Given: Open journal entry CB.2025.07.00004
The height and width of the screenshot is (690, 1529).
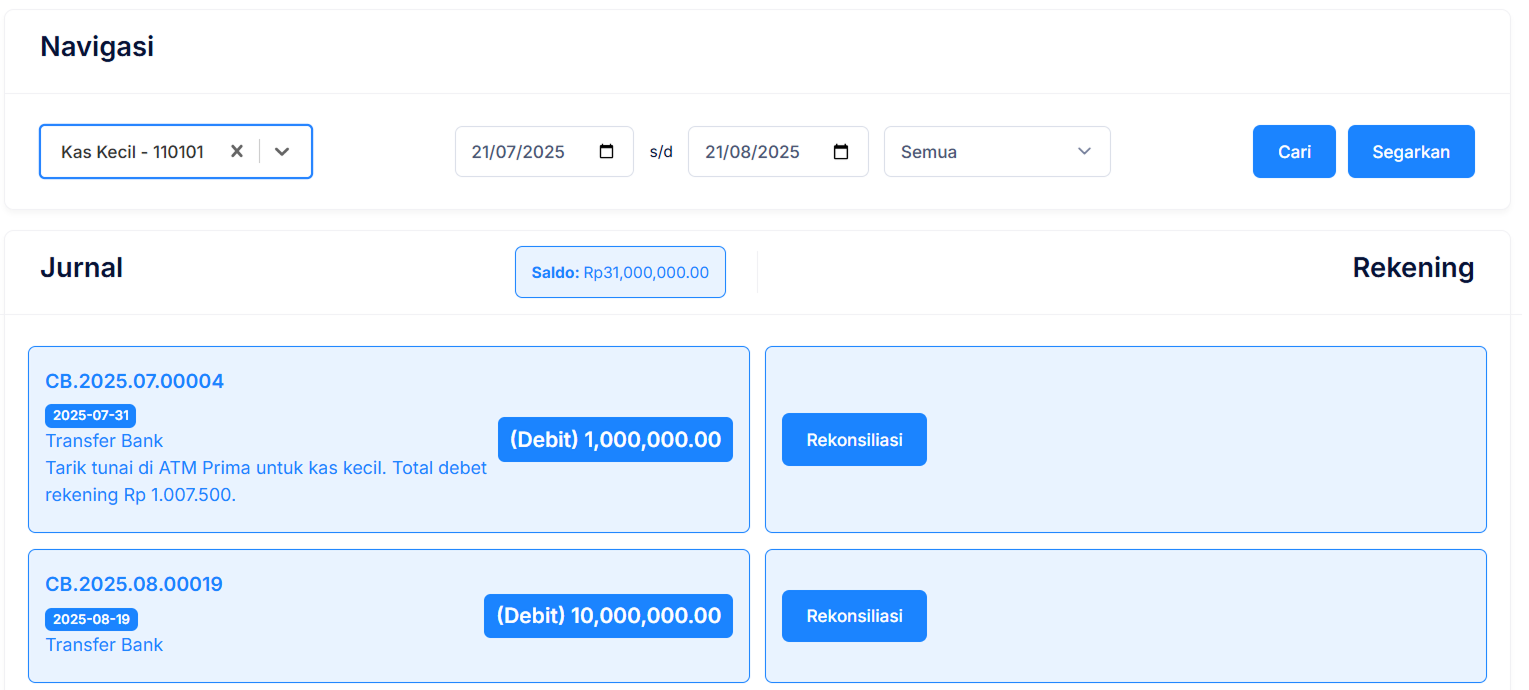Looking at the screenshot, I should tap(135, 381).
